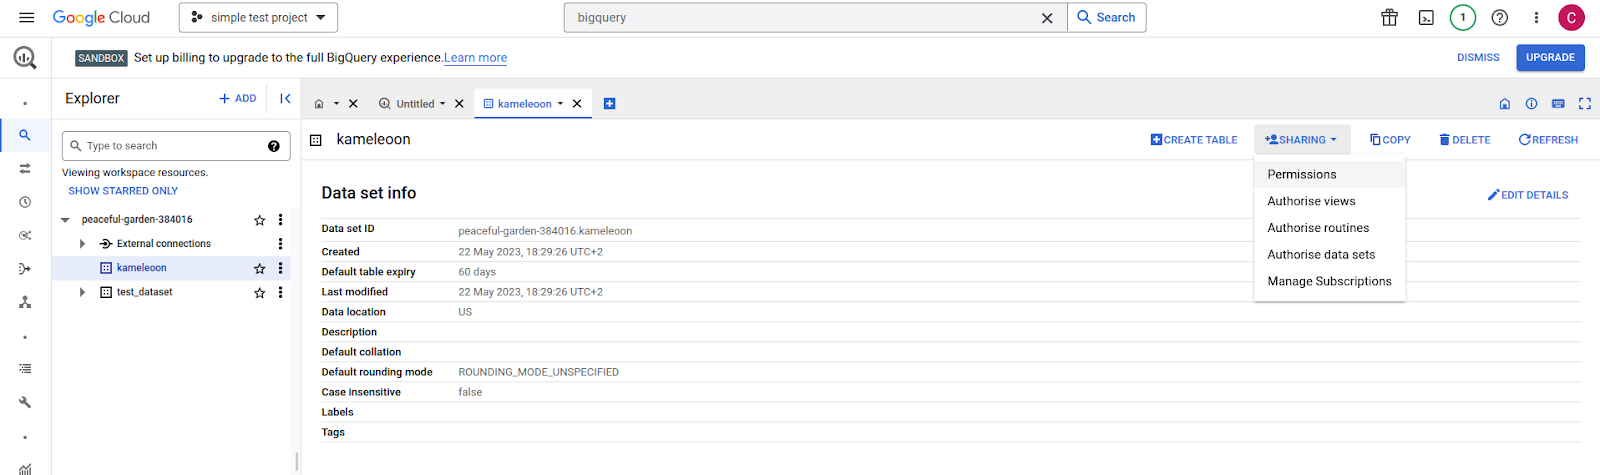Open the simple test project selector
The height and width of the screenshot is (475, 1600).
258,18
